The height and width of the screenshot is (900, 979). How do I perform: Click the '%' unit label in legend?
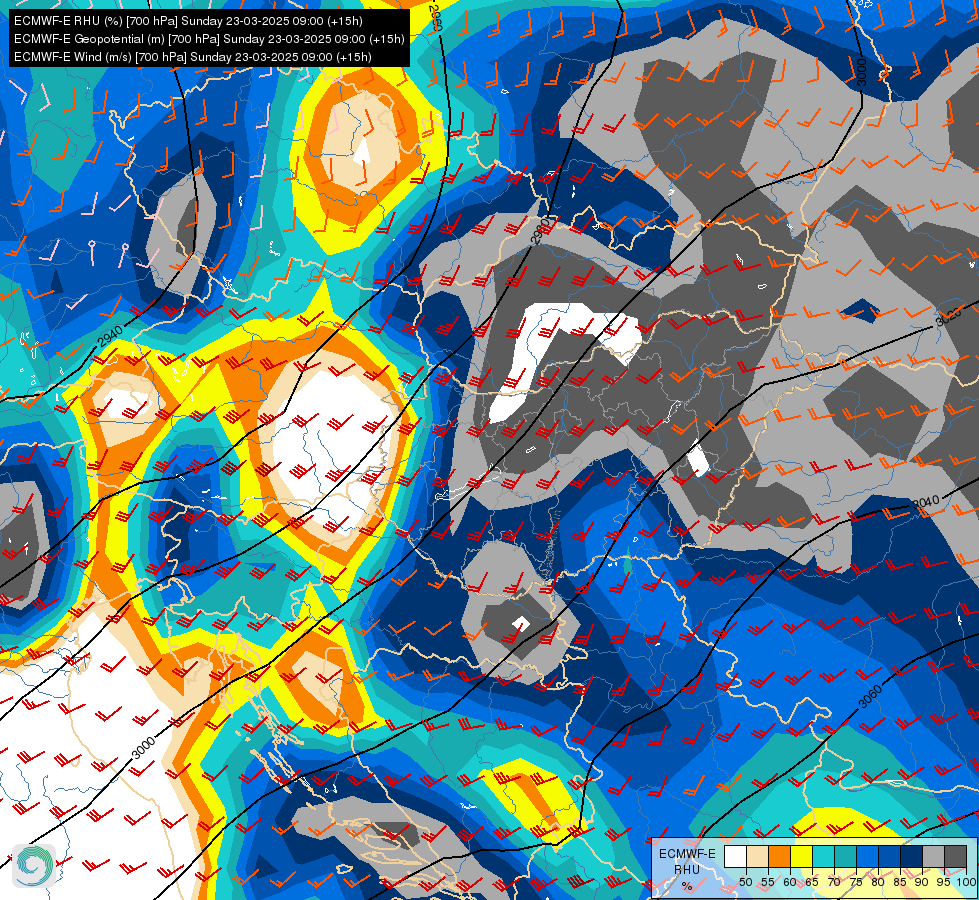click(x=687, y=886)
